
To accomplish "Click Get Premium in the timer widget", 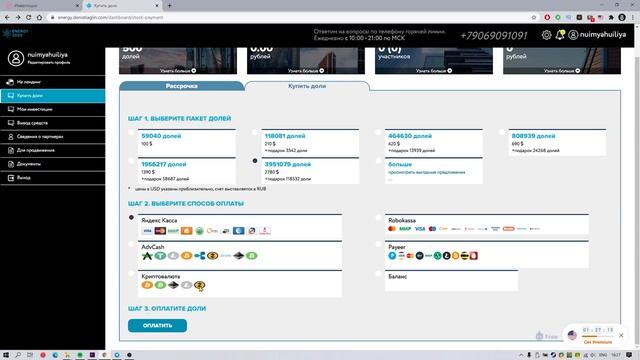I will pyautogui.click(x=598, y=342).
